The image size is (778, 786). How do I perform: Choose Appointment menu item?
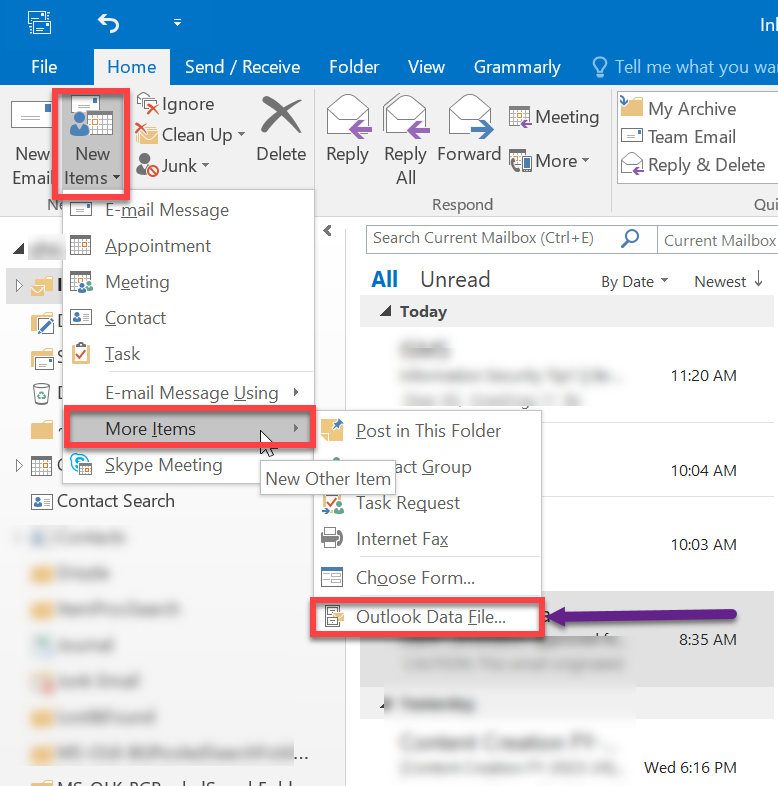point(188,246)
